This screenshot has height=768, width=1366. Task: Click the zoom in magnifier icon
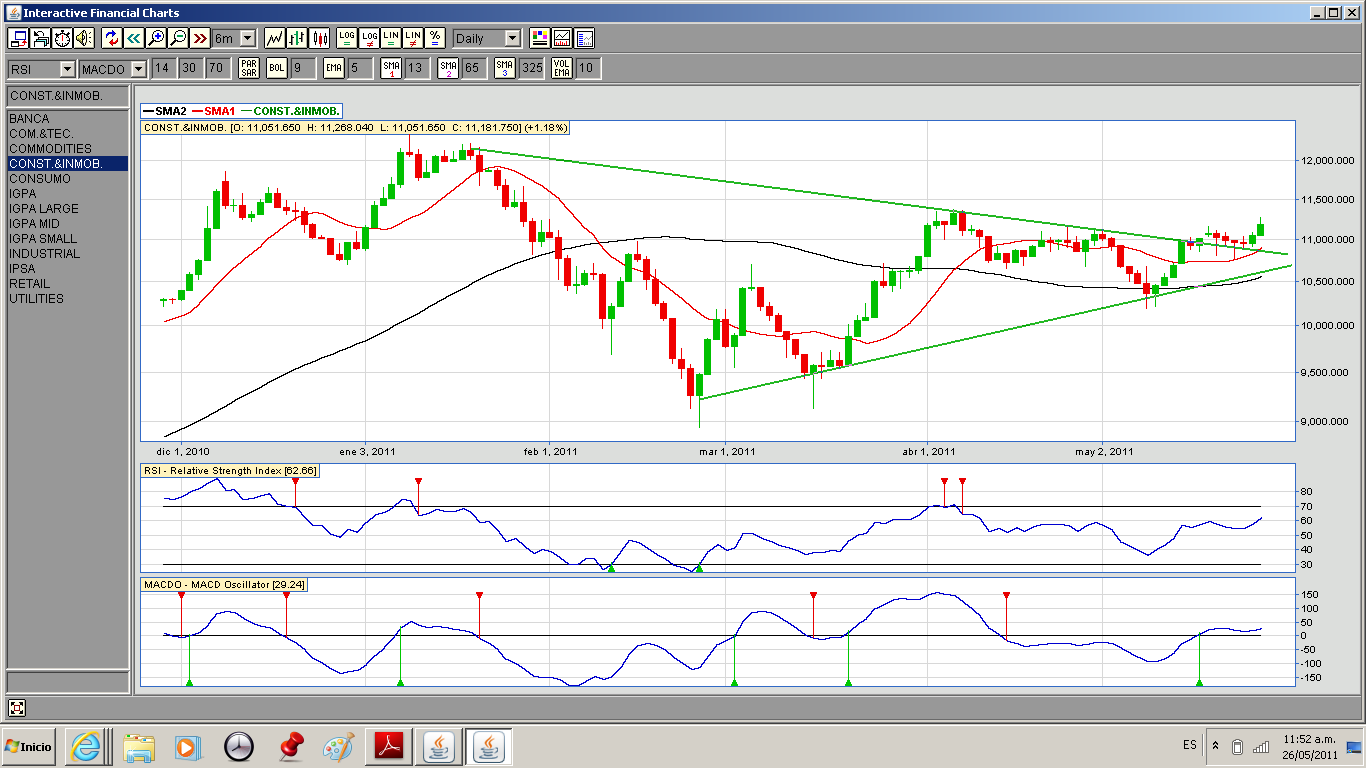click(x=156, y=38)
